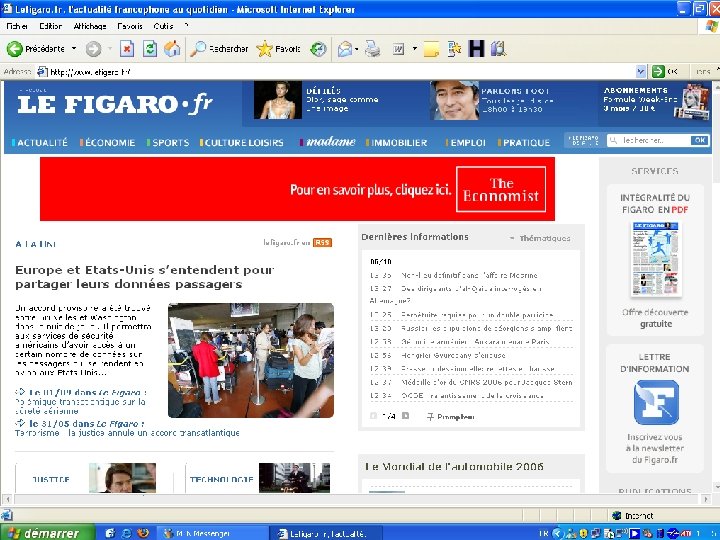The width and height of the screenshot is (720, 540).
Task: Click in the site search field
Action: pos(649,140)
